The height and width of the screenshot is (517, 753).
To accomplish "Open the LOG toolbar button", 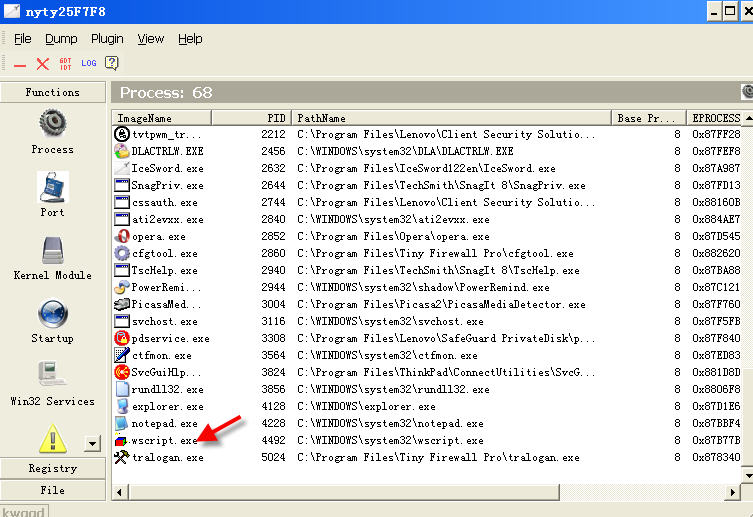I will pyautogui.click(x=89, y=63).
